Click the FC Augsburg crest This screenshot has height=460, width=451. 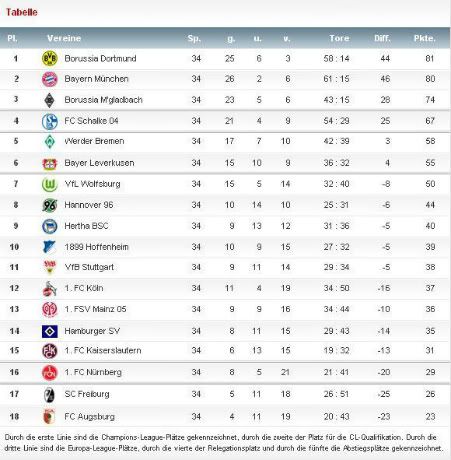(49, 416)
